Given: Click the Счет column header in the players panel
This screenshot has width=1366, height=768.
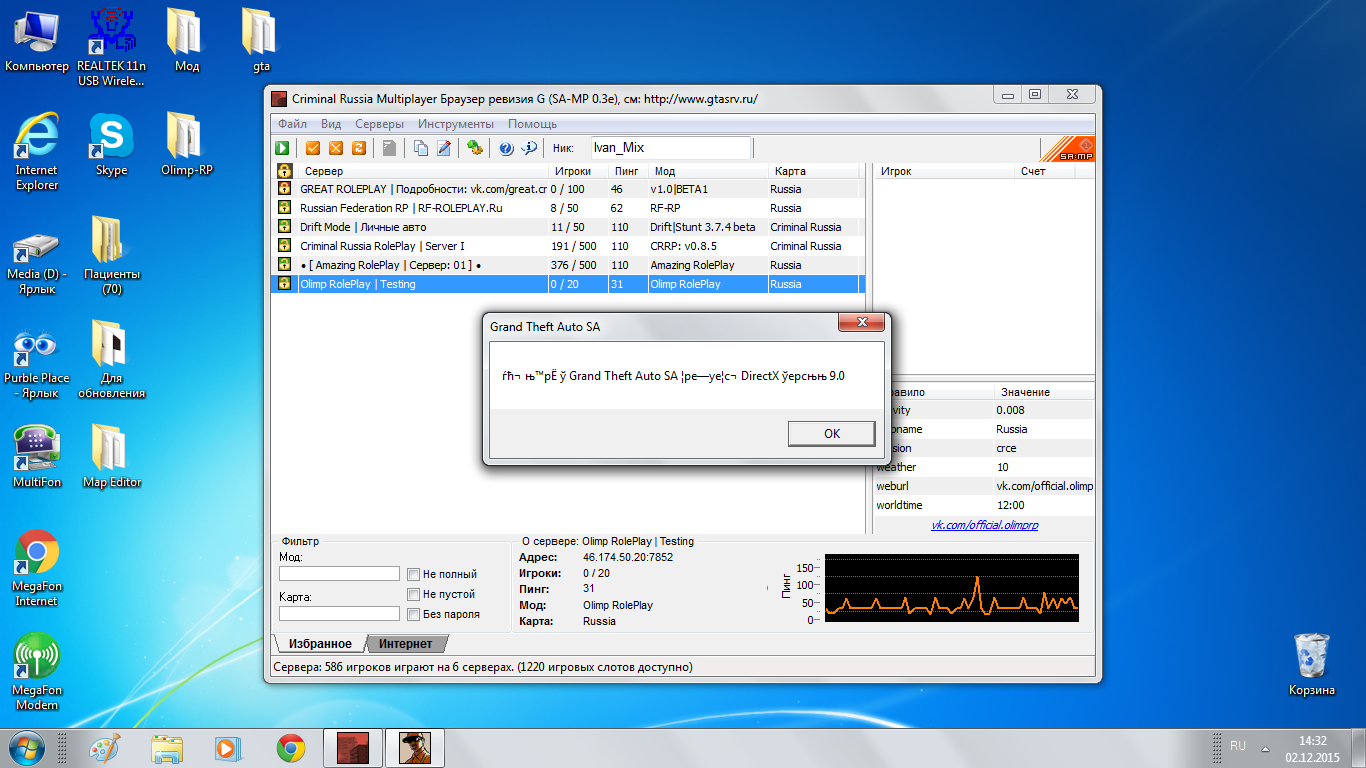Looking at the screenshot, I should point(1043,171).
